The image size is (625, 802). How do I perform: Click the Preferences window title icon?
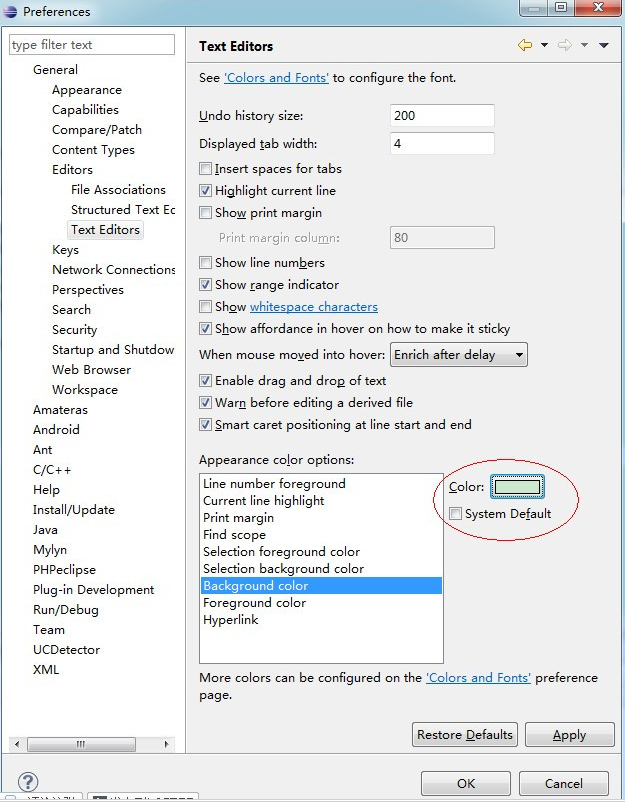click(11, 12)
